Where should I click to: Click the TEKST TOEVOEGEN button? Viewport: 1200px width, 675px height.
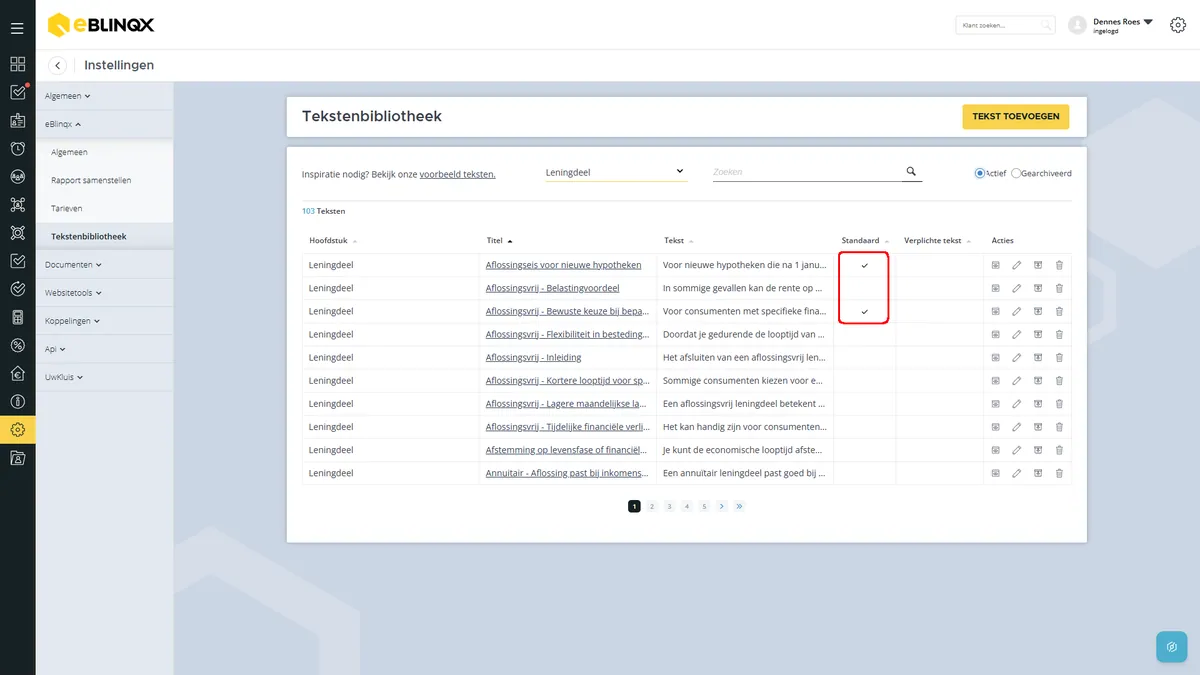1016,117
